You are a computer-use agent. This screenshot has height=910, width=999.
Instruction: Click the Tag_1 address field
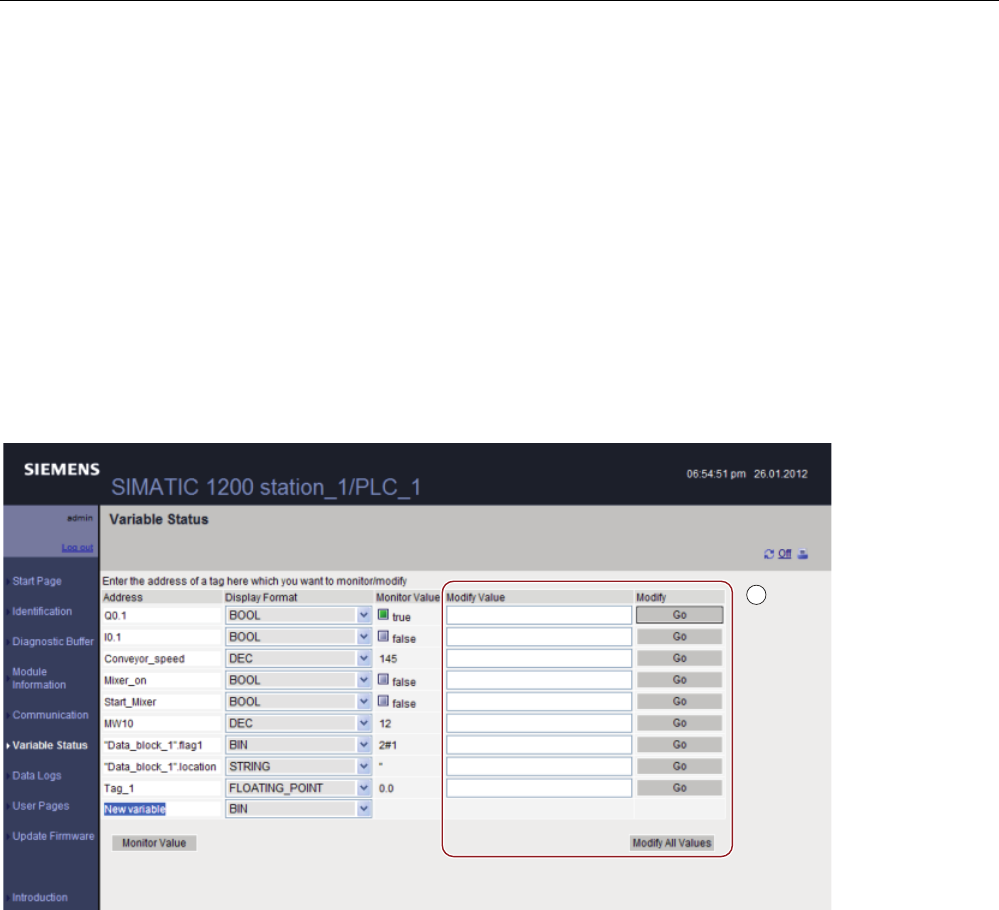(162, 789)
